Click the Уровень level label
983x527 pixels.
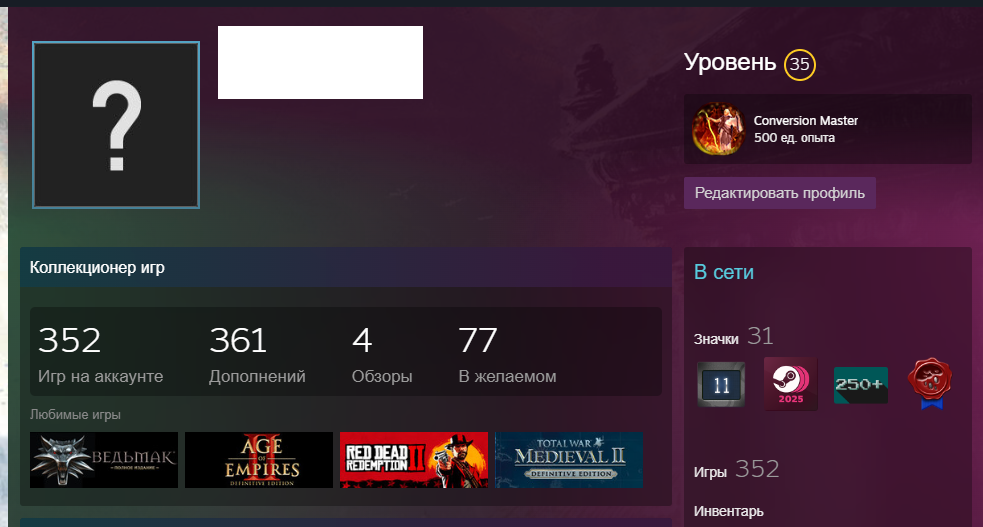point(730,62)
